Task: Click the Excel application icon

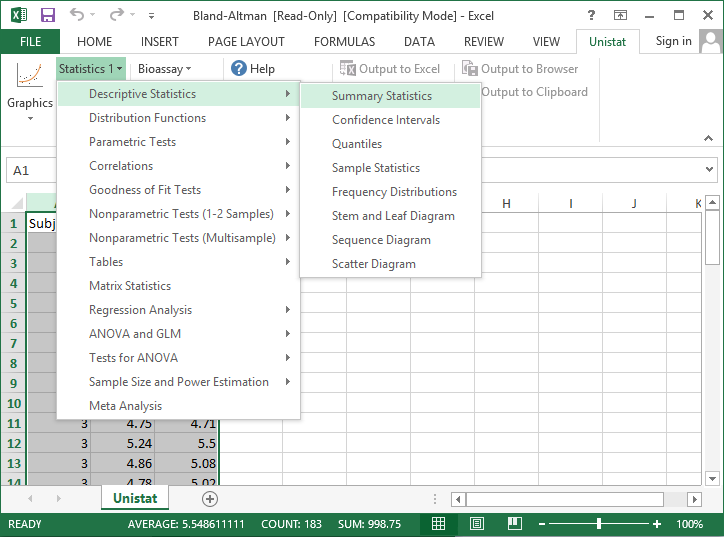Action: pos(18,15)
